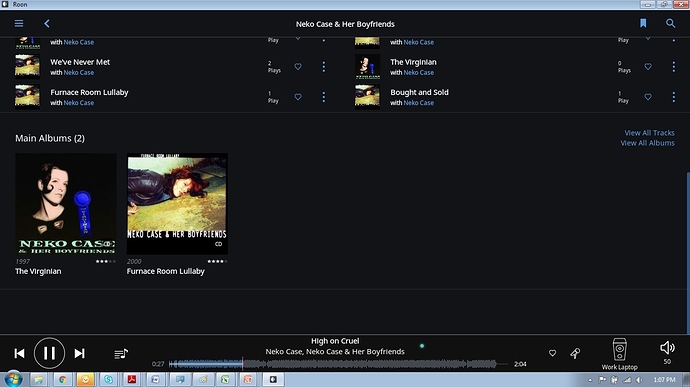
Task: Click the volume speaker icon
Action: pos(667,348)
